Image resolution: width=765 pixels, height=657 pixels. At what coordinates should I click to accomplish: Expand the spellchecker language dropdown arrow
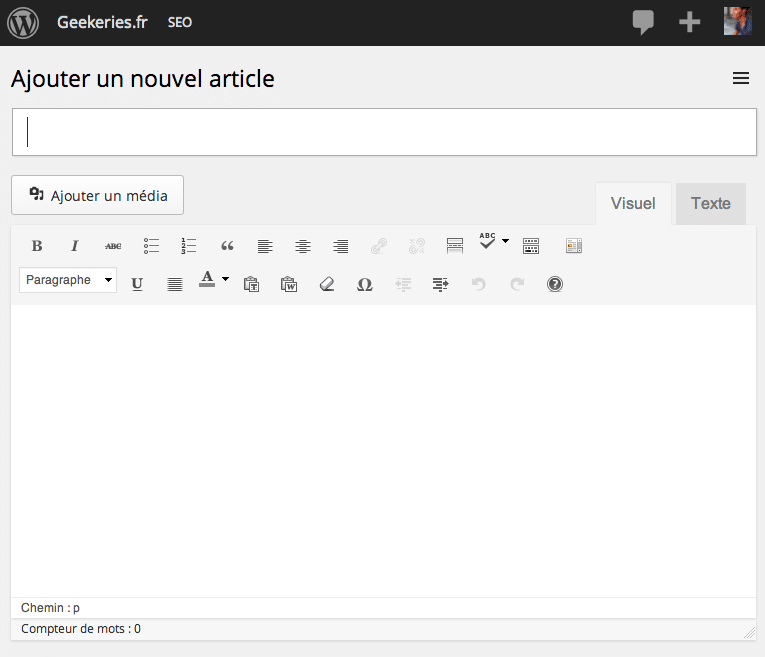tap(505, 241)
